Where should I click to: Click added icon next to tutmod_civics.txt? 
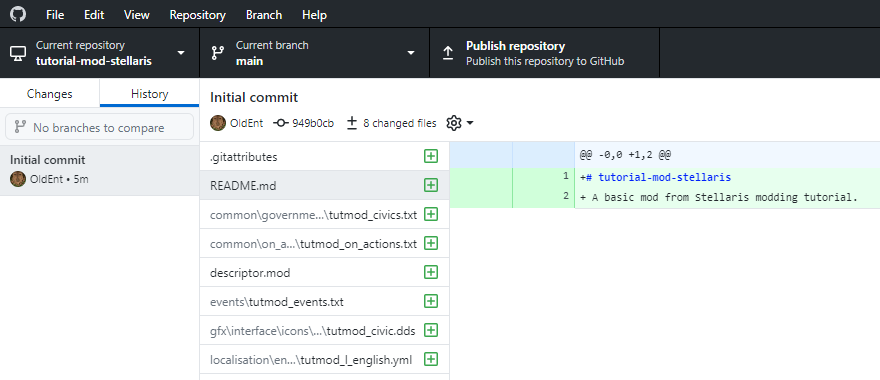point(430,214)
